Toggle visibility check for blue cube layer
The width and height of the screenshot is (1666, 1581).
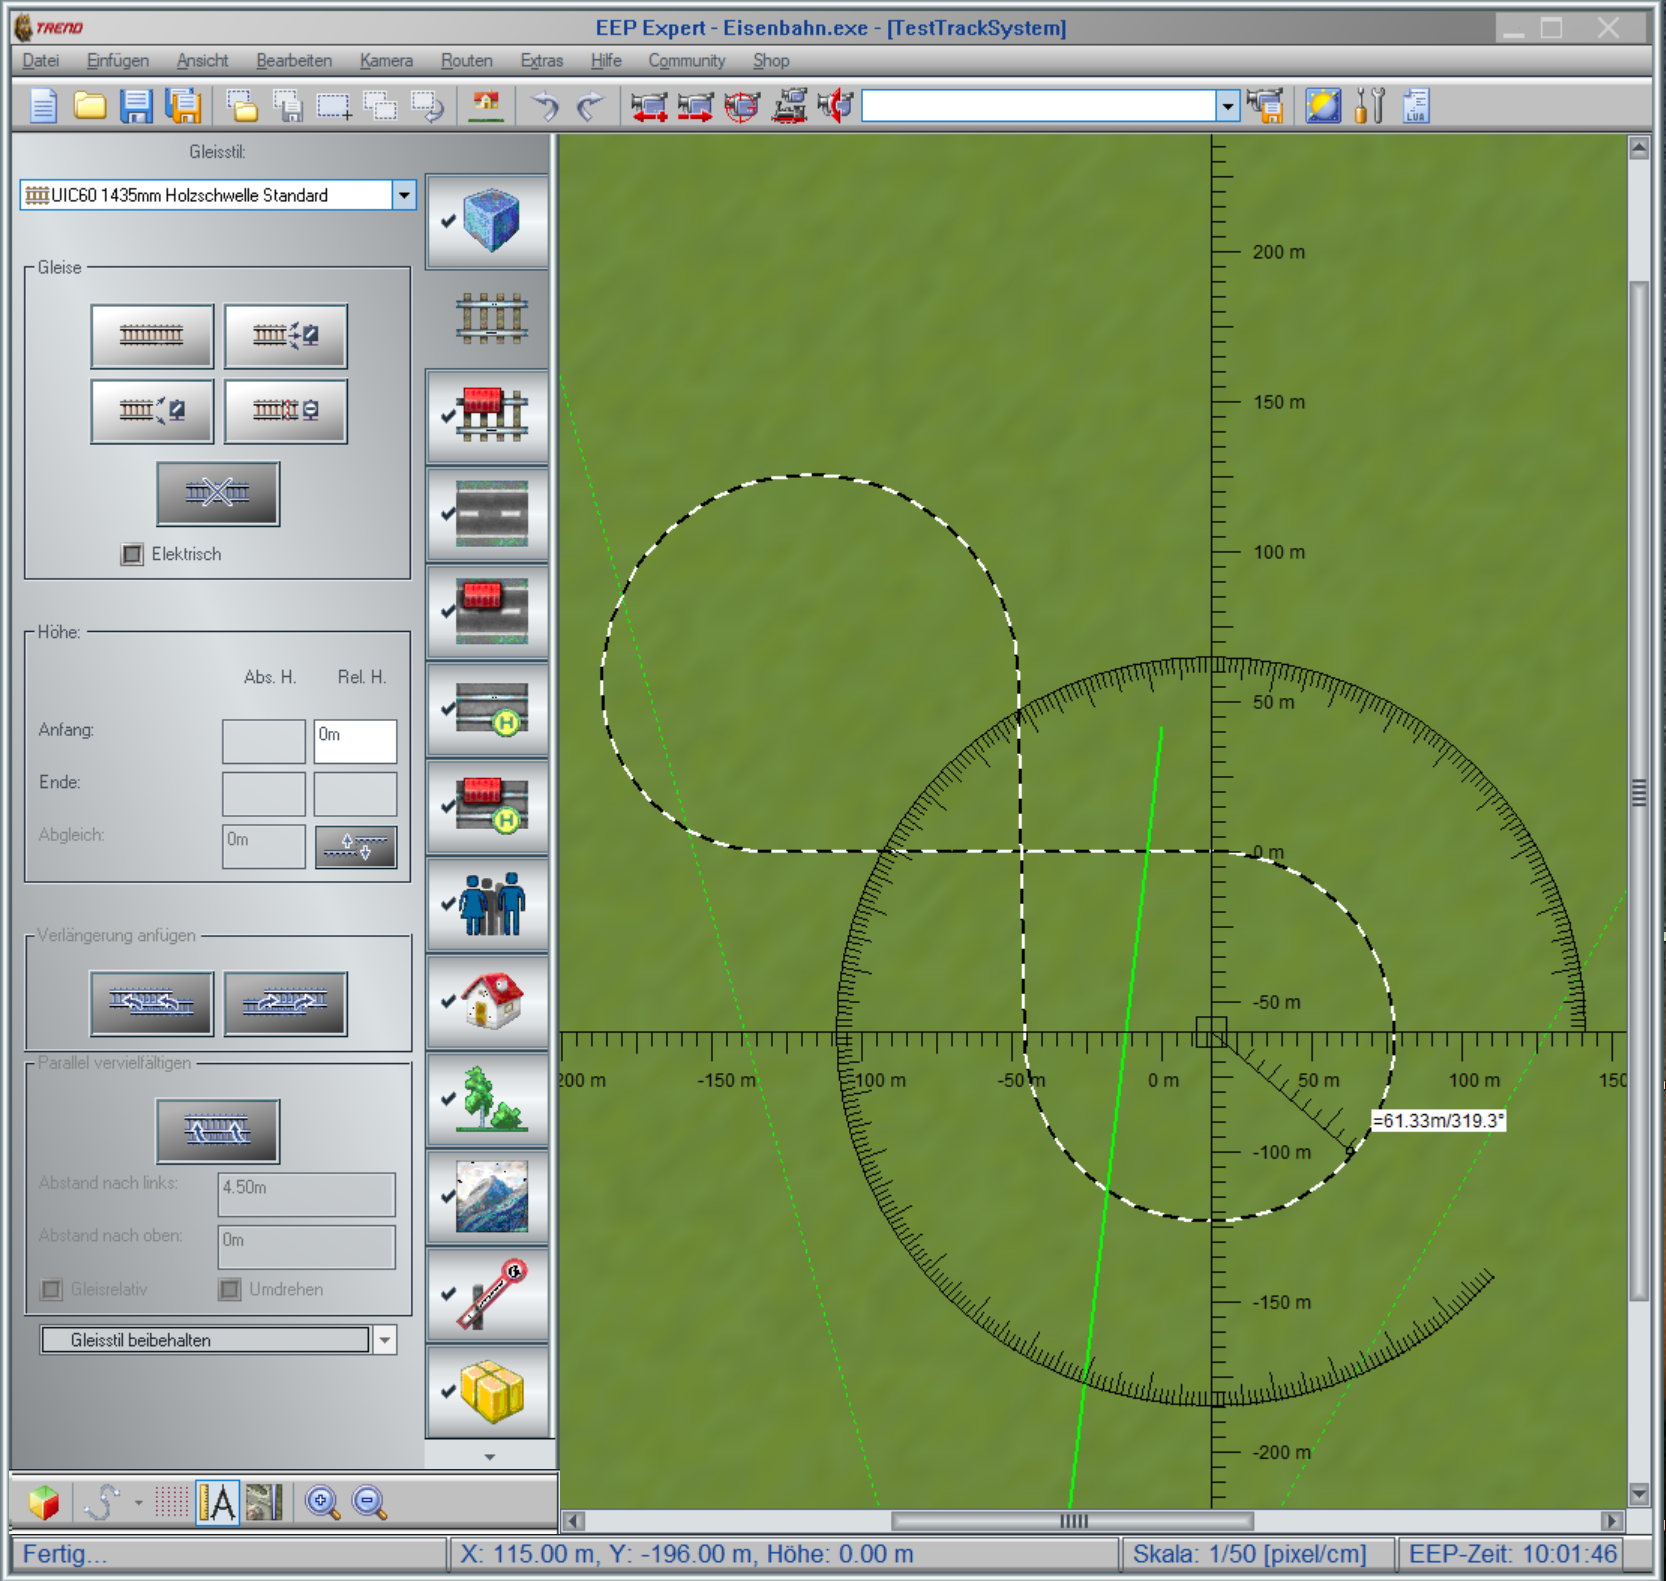coord(448,221)
